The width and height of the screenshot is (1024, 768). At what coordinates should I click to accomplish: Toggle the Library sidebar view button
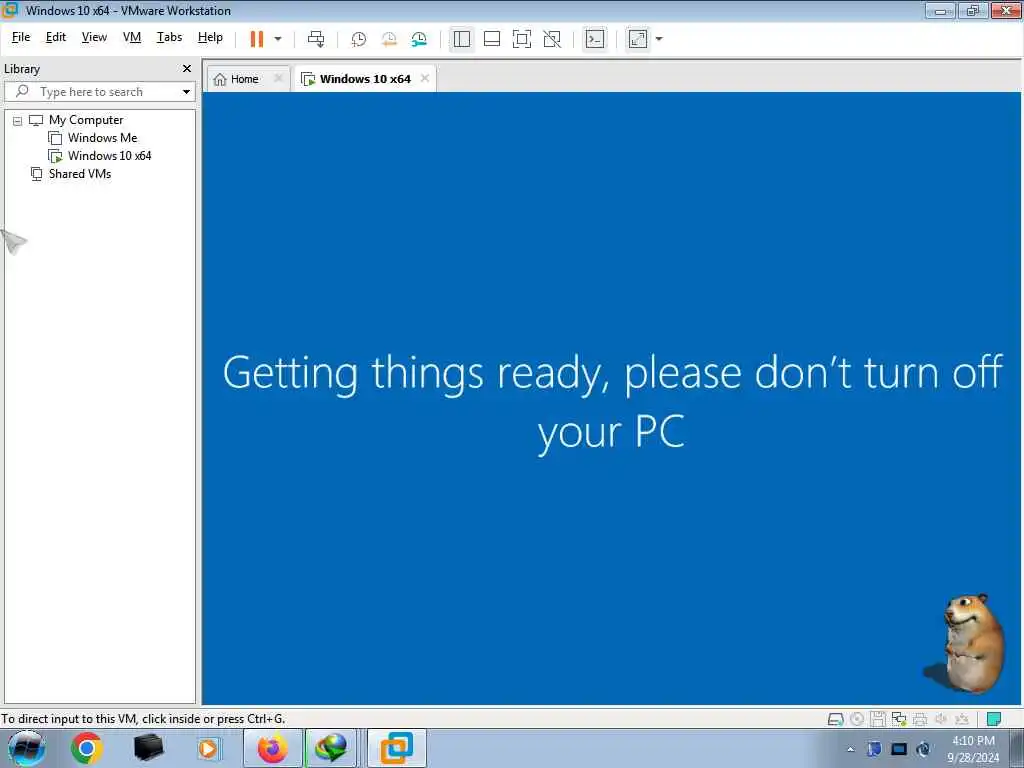[x=462, y=39]
